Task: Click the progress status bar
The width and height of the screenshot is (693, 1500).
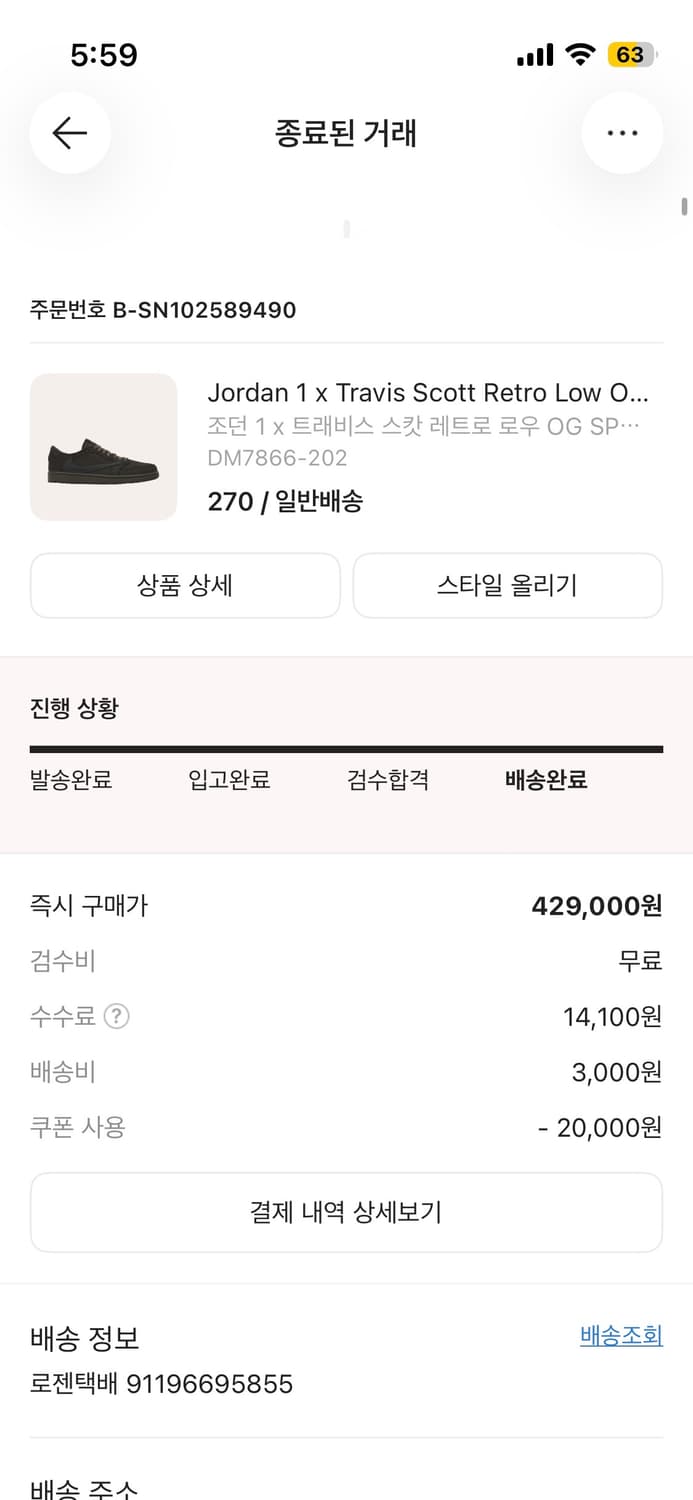Action: point(346,745)
